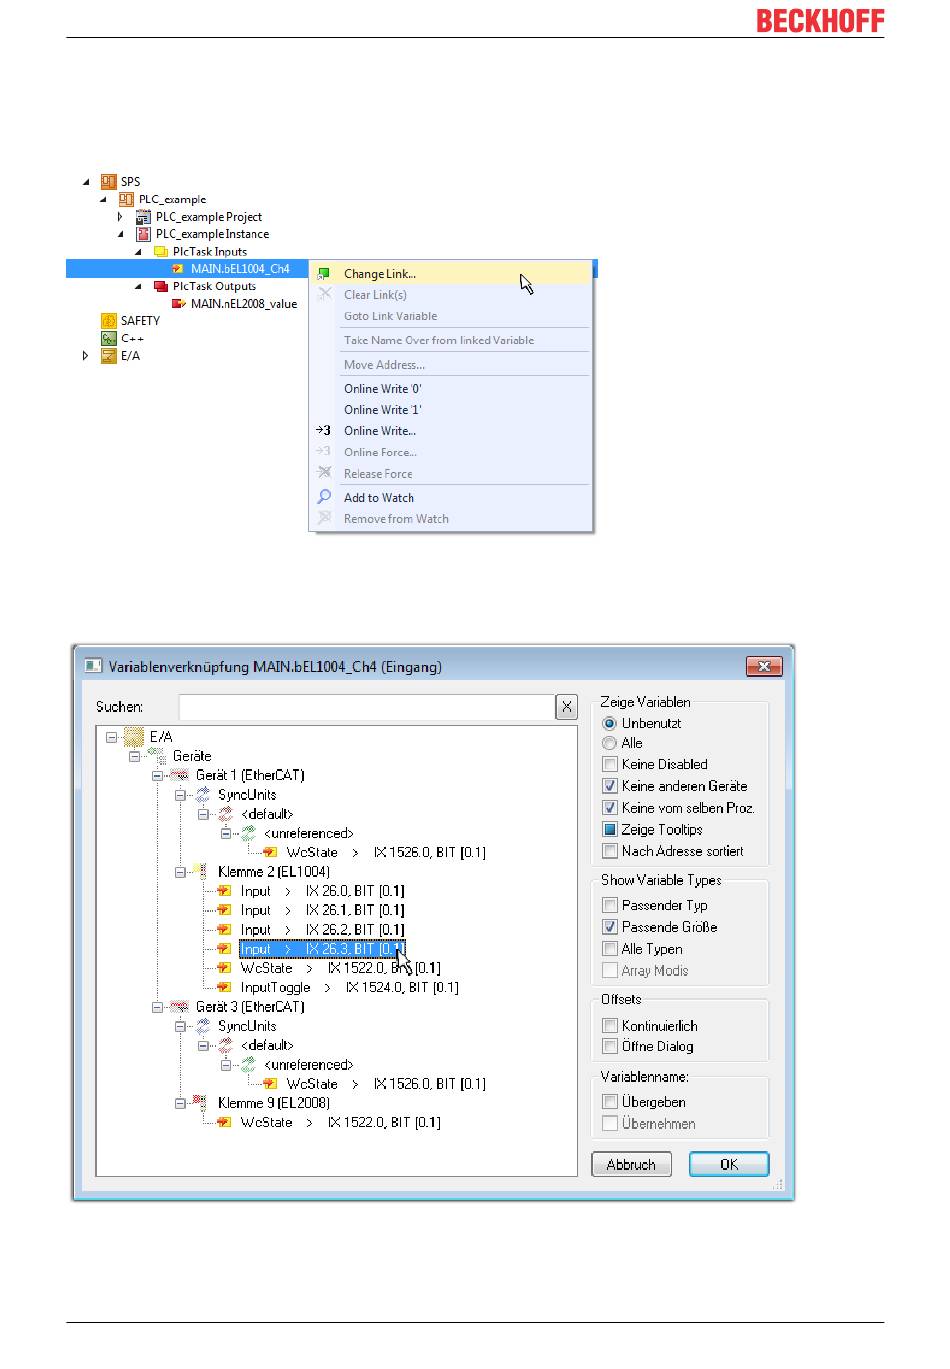Uncheck Keine anderen Geräte
This screenshot has width=950, height=1369.
610,786
